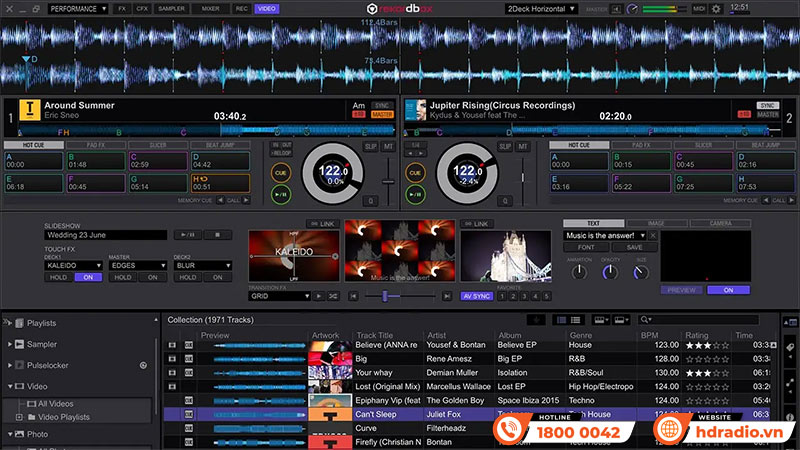Enable SYNC on deck 2

click(767, 105)
